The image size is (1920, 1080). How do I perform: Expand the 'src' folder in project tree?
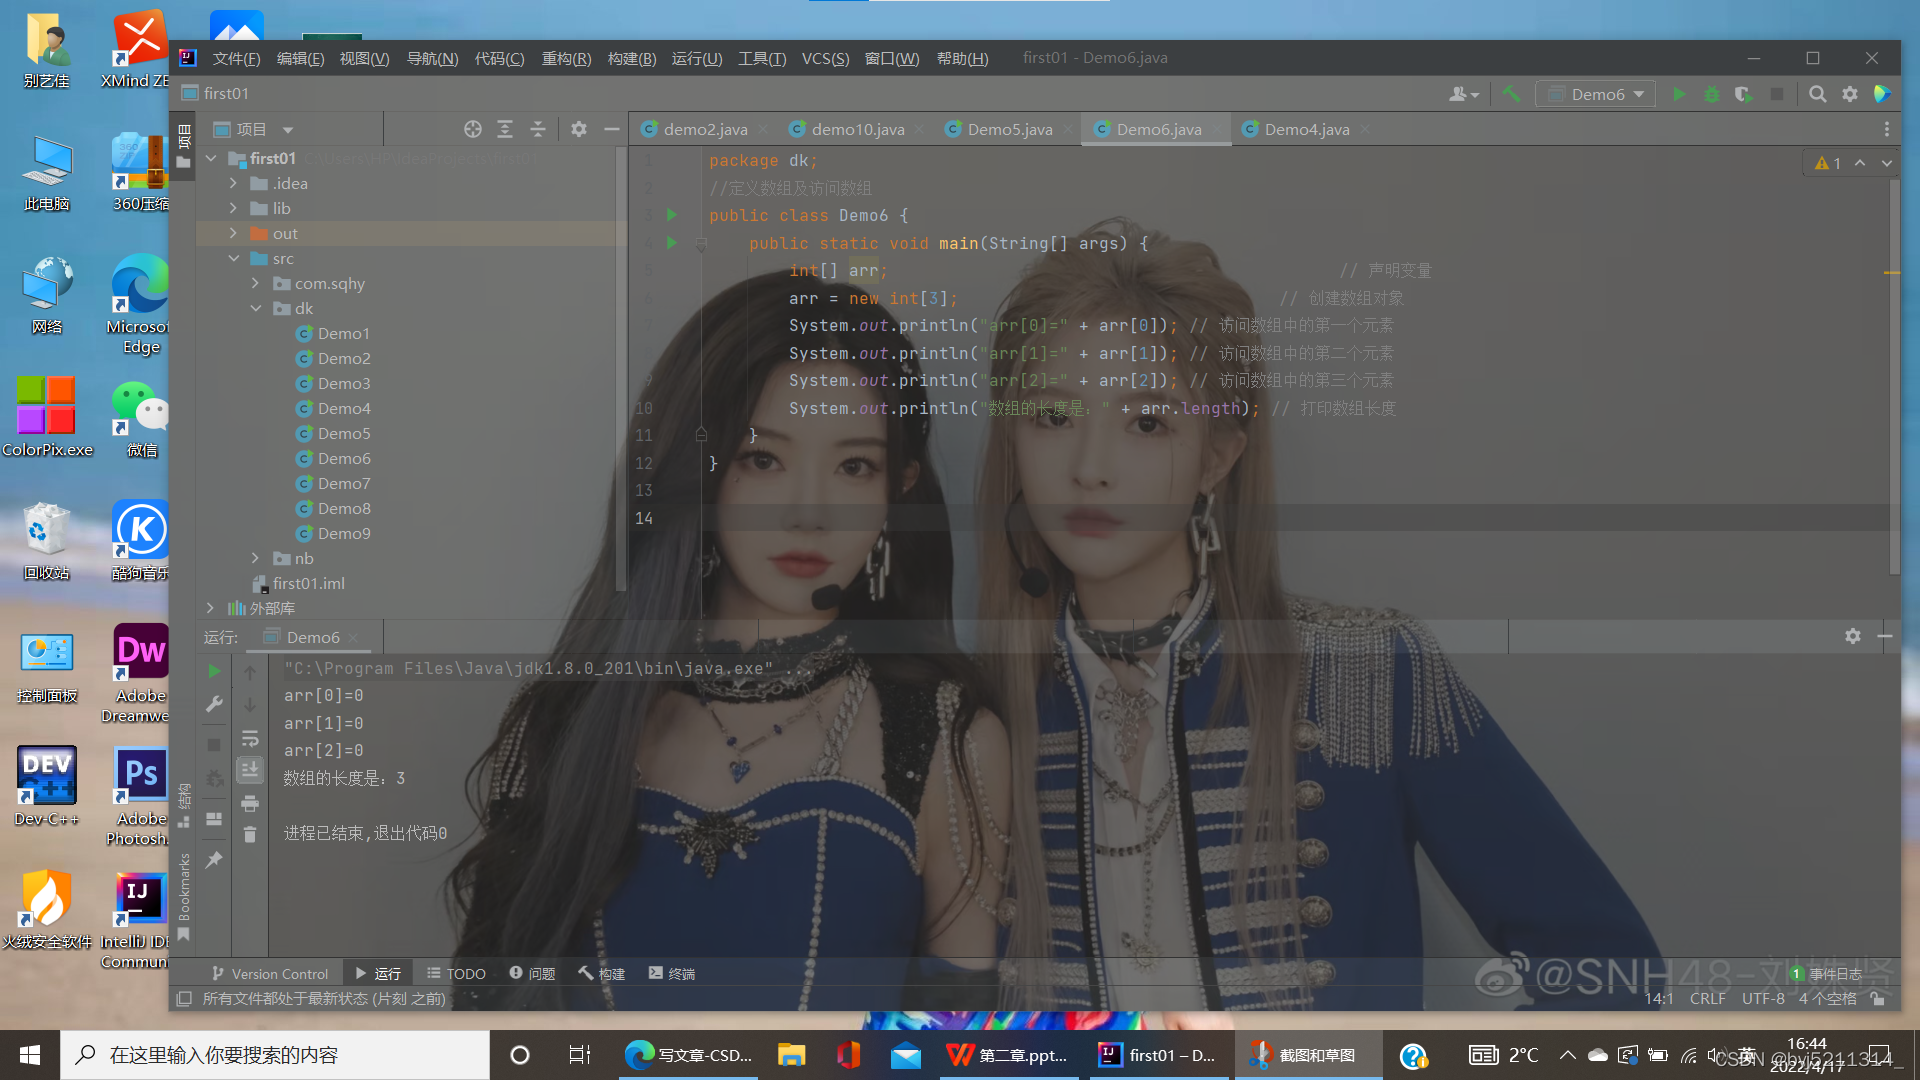[235, 257]
